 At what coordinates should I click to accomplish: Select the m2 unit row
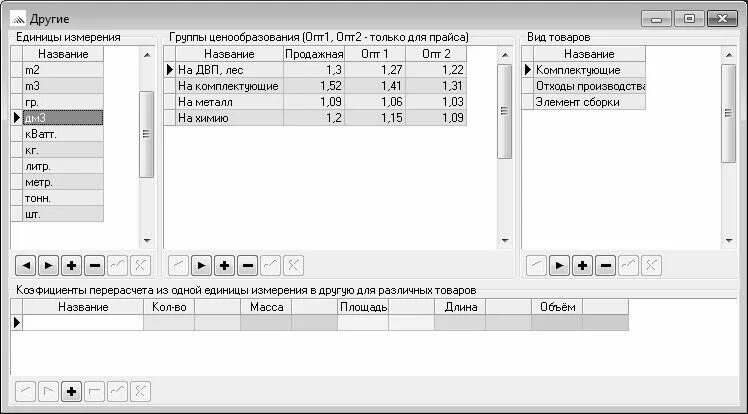[63, 70]
